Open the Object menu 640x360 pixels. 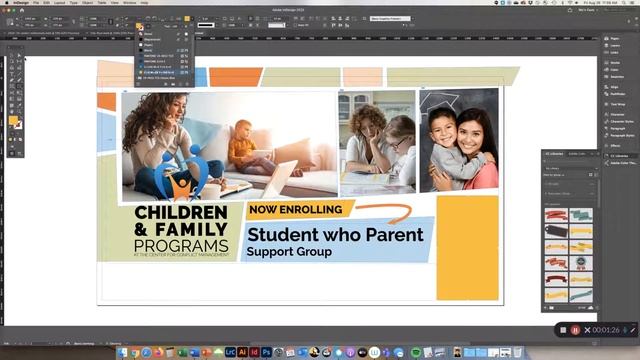coord(87,2)
